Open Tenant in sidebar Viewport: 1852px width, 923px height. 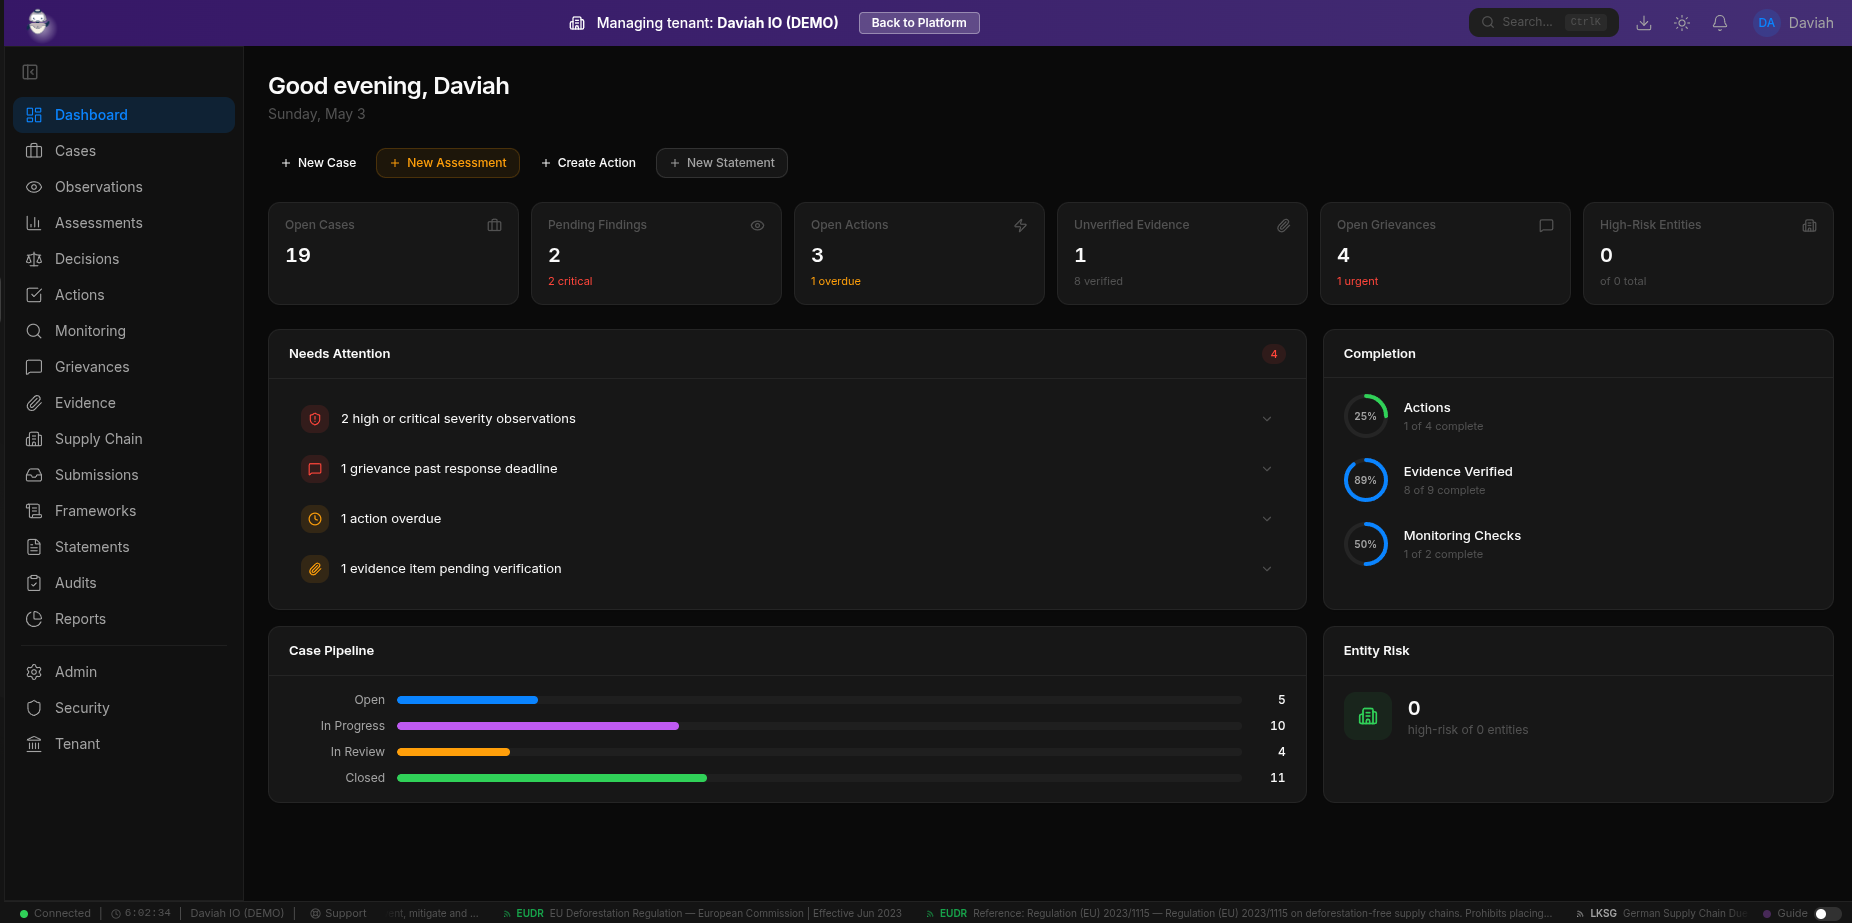124,744
